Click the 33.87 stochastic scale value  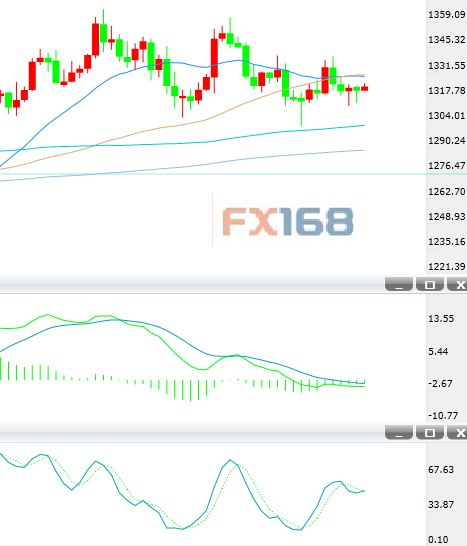click(x=441, y=505)
